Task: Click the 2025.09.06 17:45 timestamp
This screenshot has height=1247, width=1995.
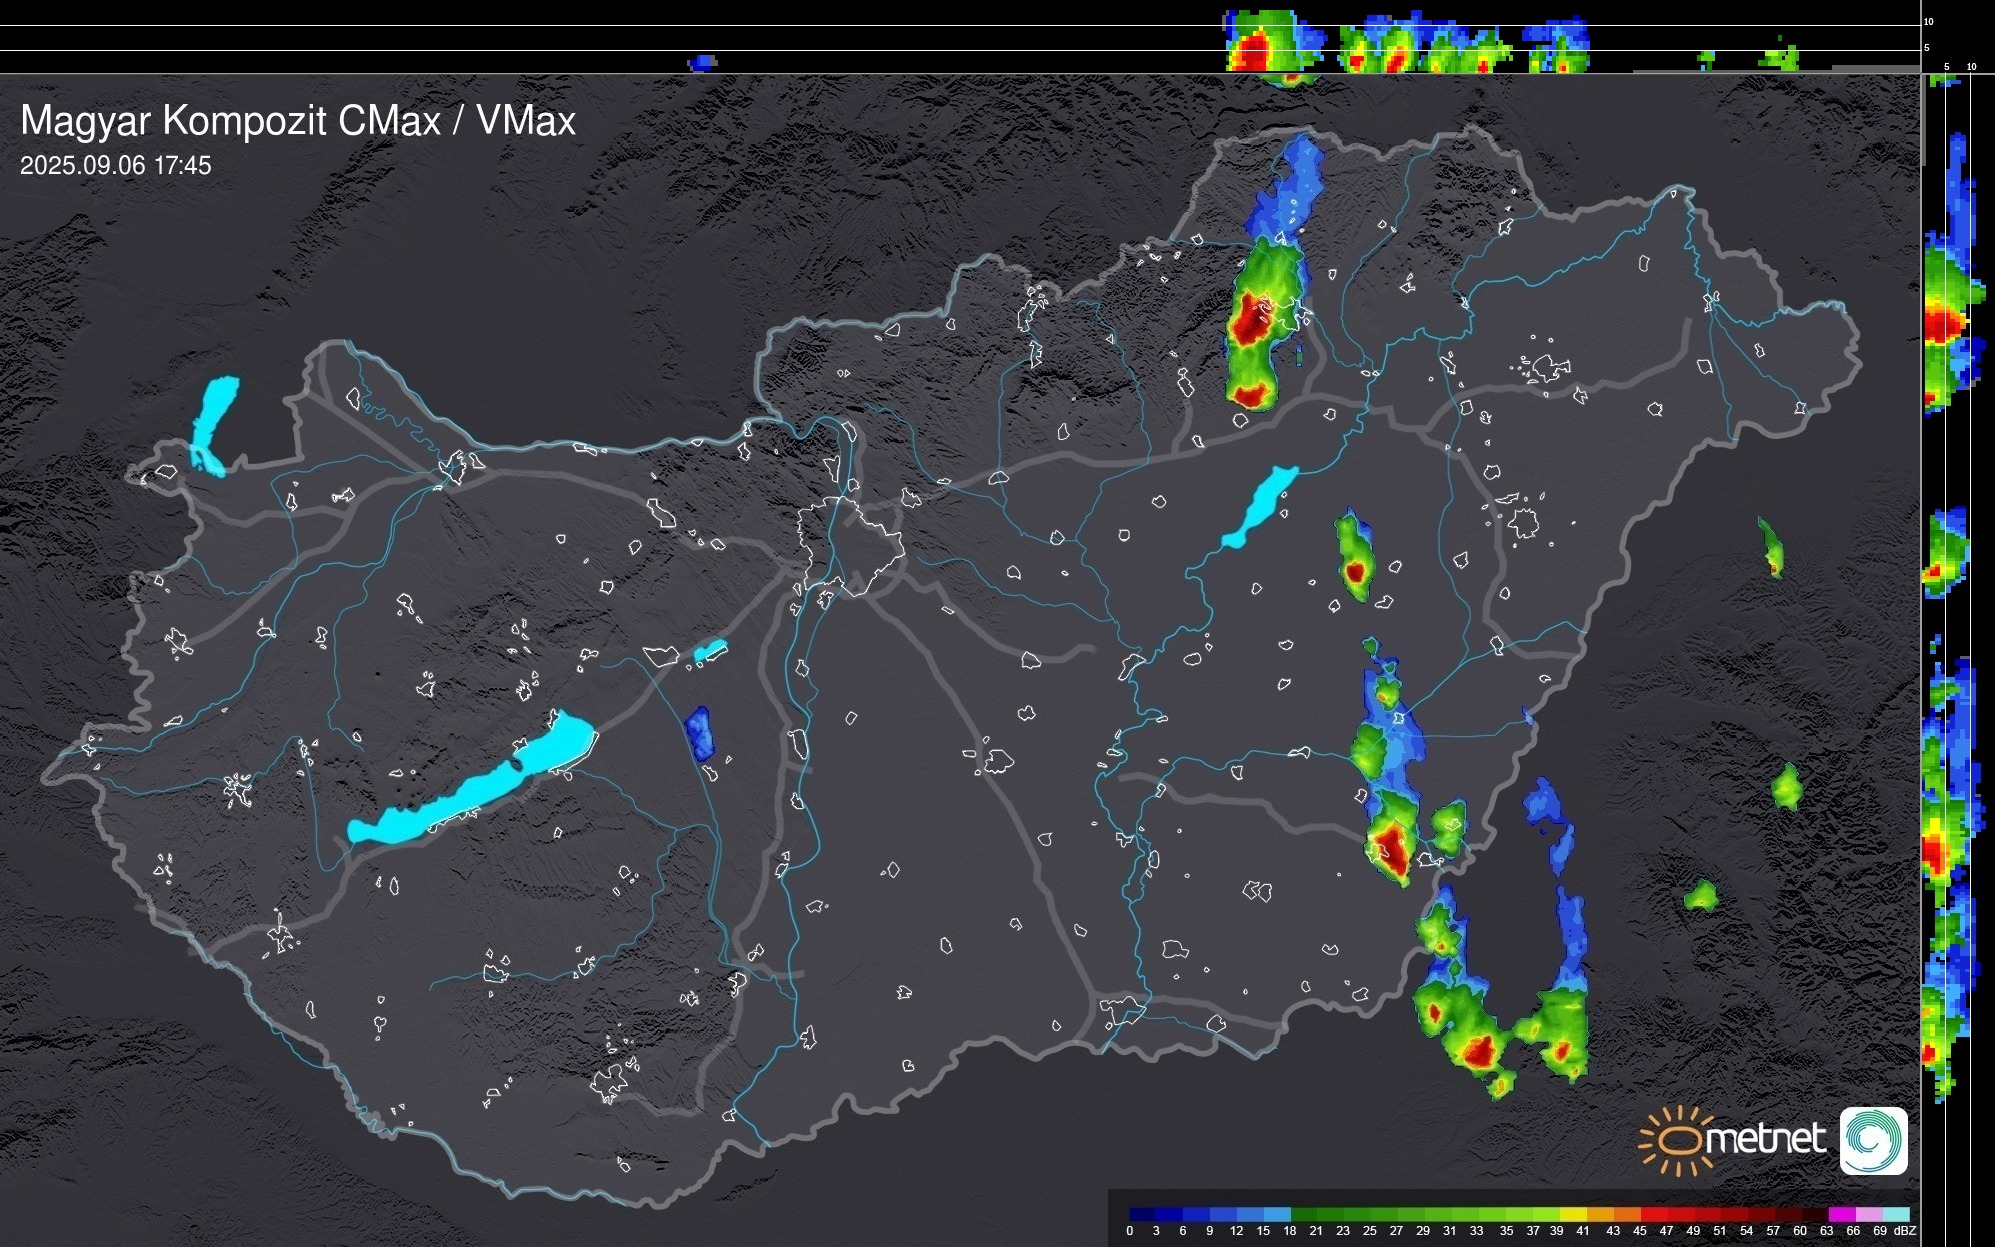Action: (116, 166)
